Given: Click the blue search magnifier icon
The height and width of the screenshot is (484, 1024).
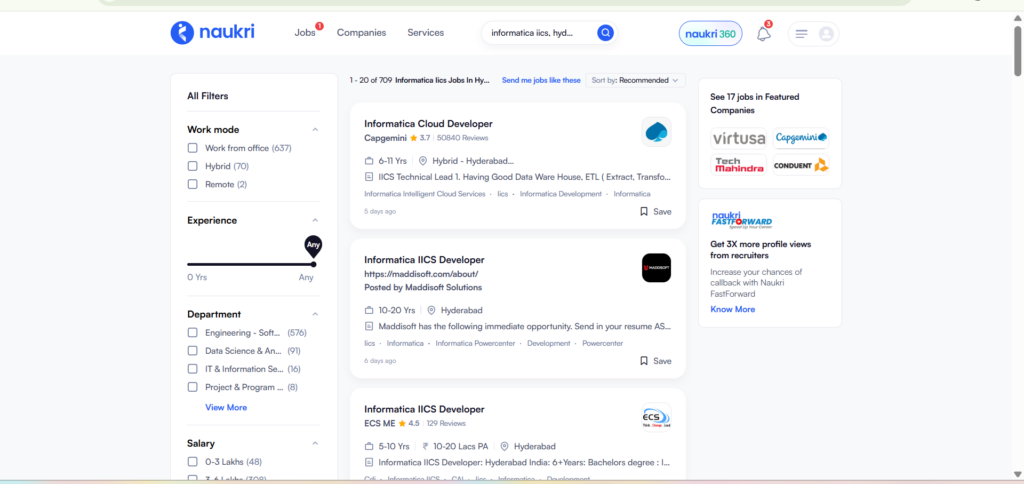Looking at the screenshot, I should point(605,33).
